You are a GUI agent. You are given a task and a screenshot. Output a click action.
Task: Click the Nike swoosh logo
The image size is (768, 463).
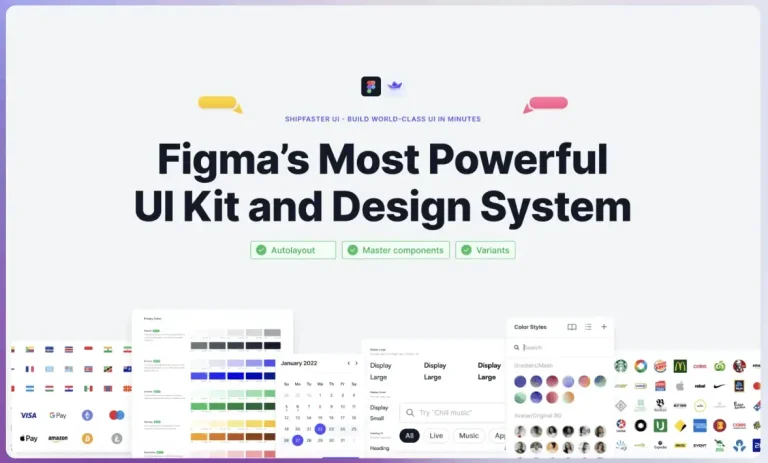(719, 386)
